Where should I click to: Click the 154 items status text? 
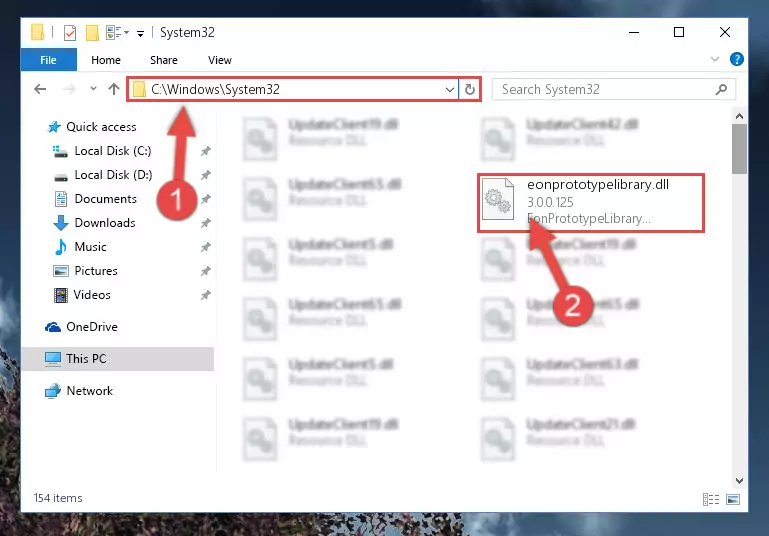[58, 498]
